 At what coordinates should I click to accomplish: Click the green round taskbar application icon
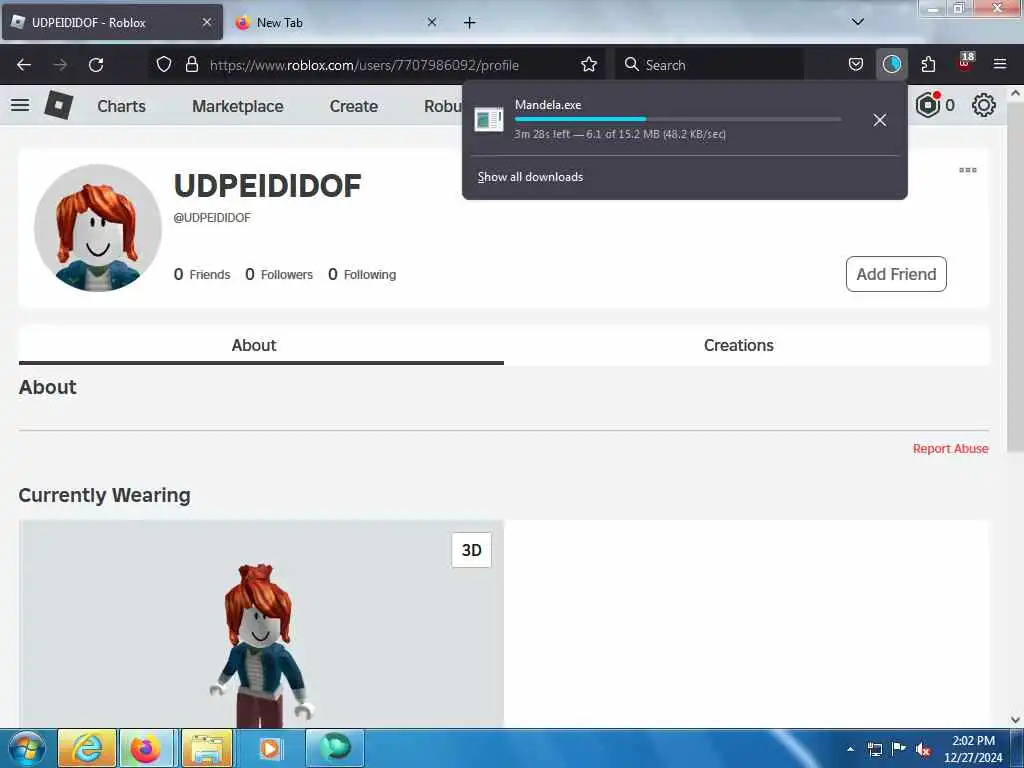coord(335,748)
